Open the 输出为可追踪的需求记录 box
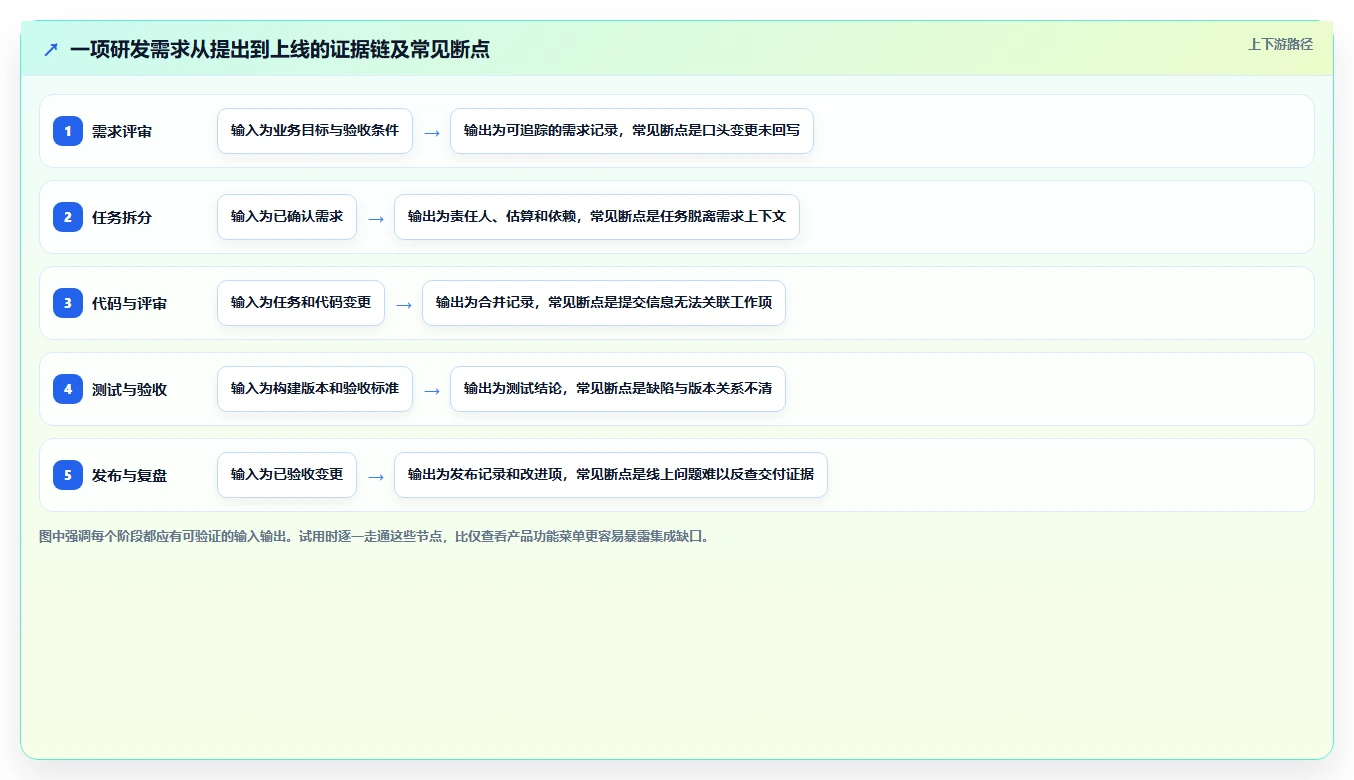 click(632, 131)
